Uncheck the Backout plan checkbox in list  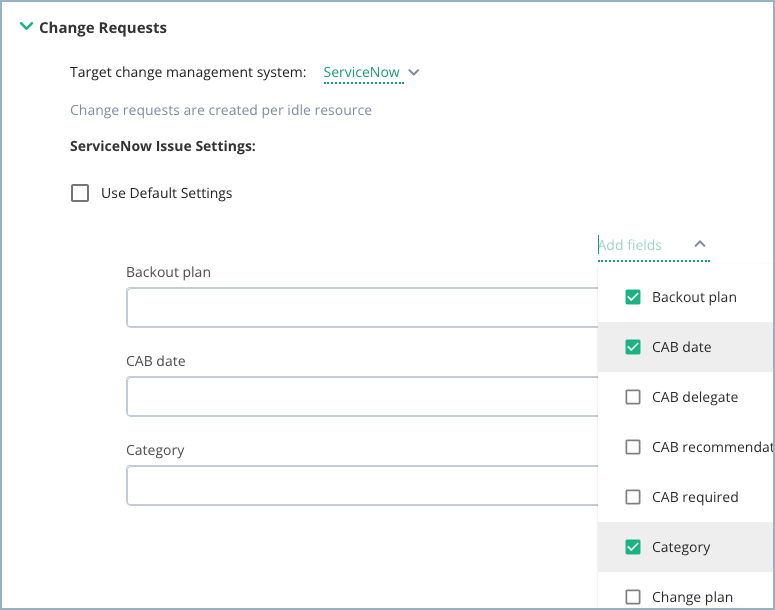(633, 297)
